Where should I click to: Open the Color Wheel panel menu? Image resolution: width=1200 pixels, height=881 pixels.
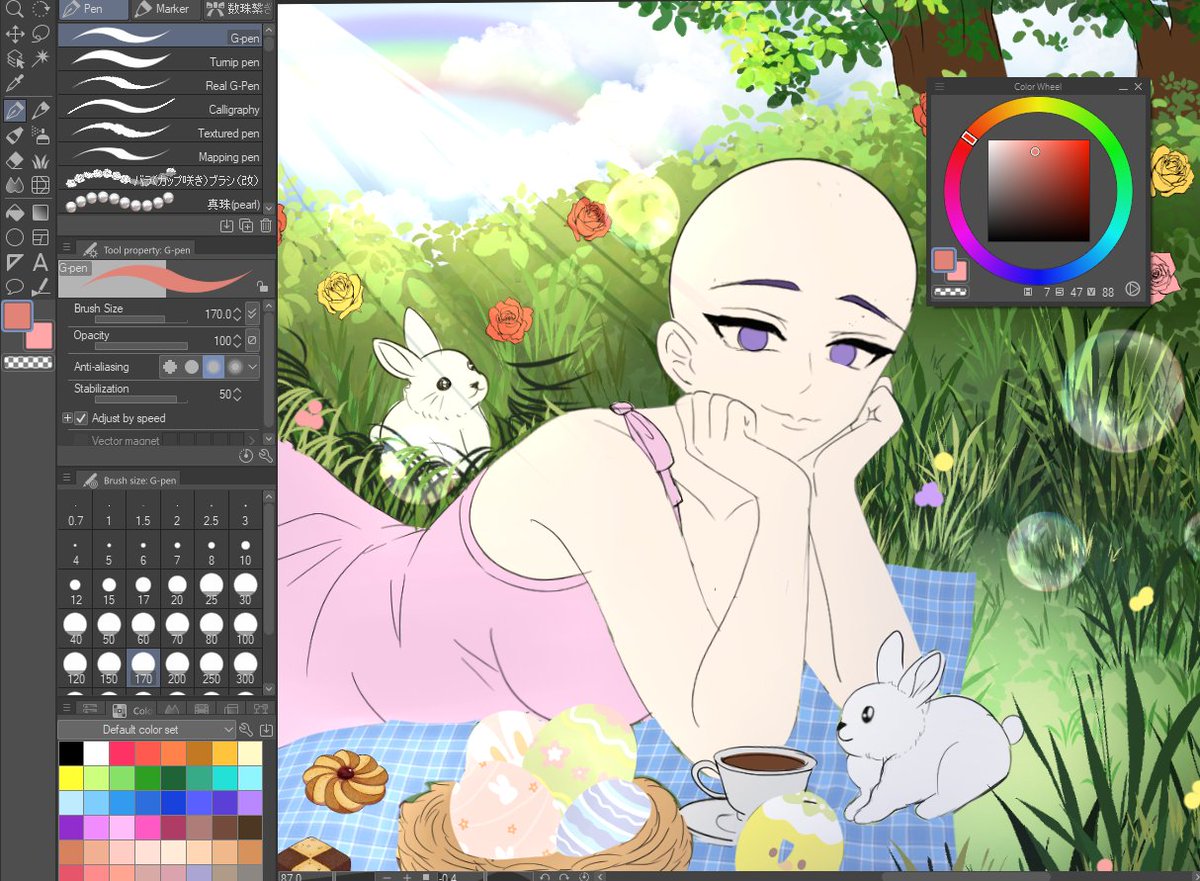(x=939, y=87)
